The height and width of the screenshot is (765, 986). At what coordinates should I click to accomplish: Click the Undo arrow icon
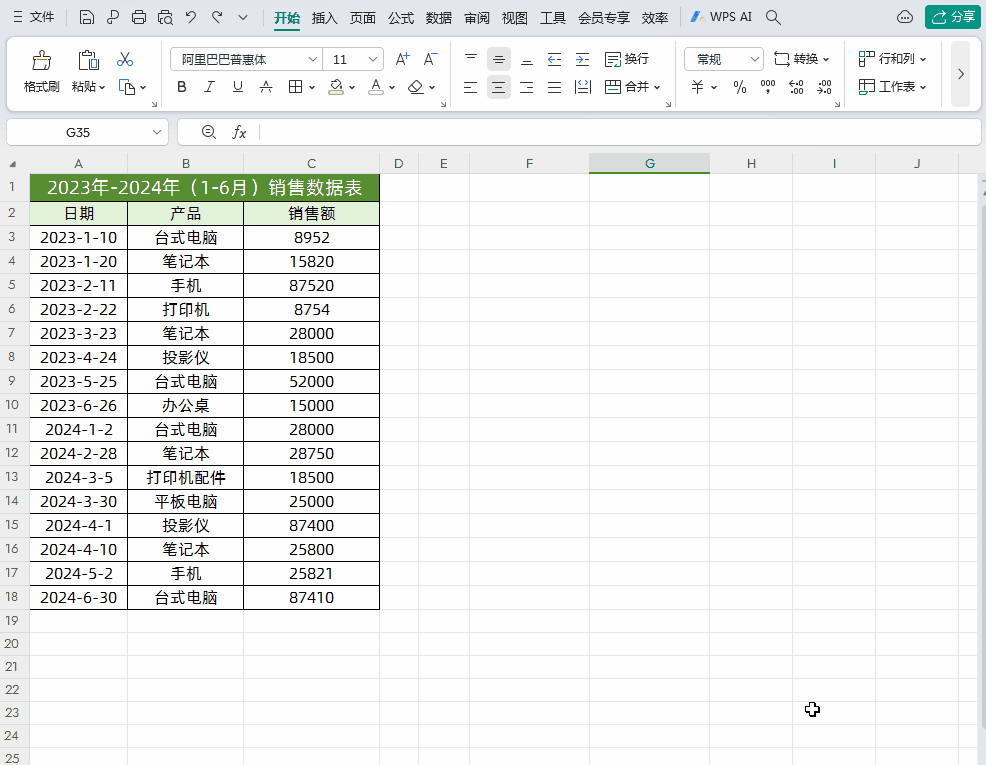(191, 17)
